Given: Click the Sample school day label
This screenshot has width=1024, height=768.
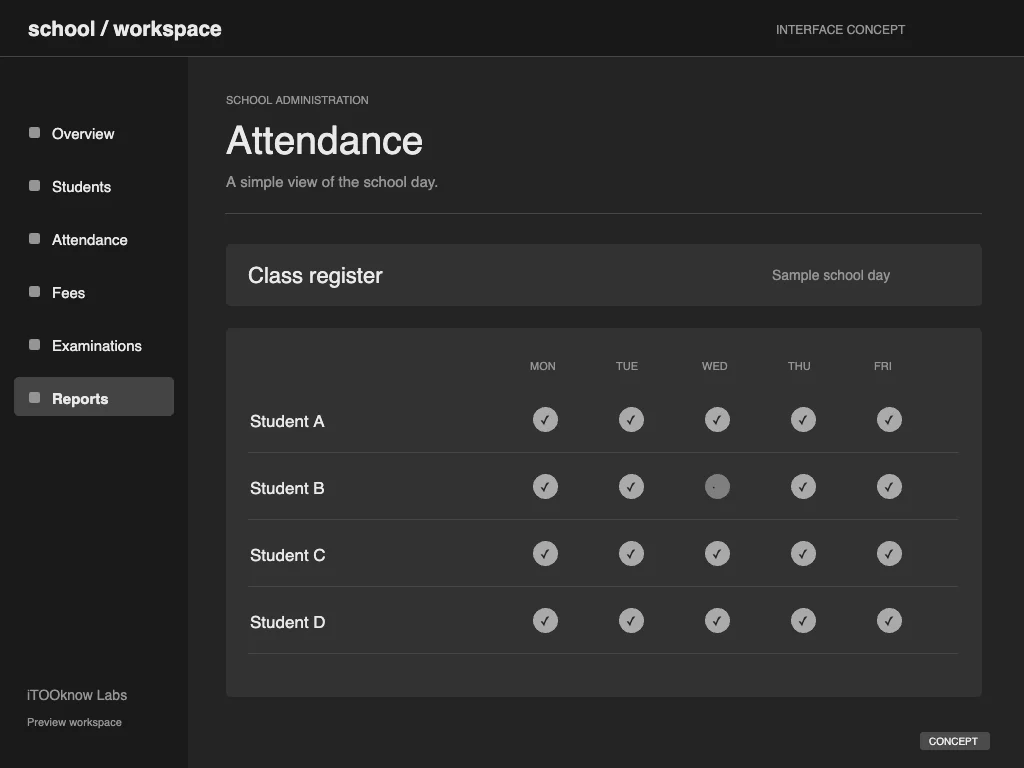Looking at the screenshot, I should click(x=831, y=276).
